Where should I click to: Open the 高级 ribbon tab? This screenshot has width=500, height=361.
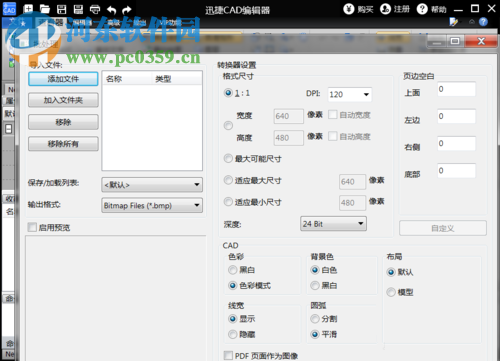(x=114, y=23)
